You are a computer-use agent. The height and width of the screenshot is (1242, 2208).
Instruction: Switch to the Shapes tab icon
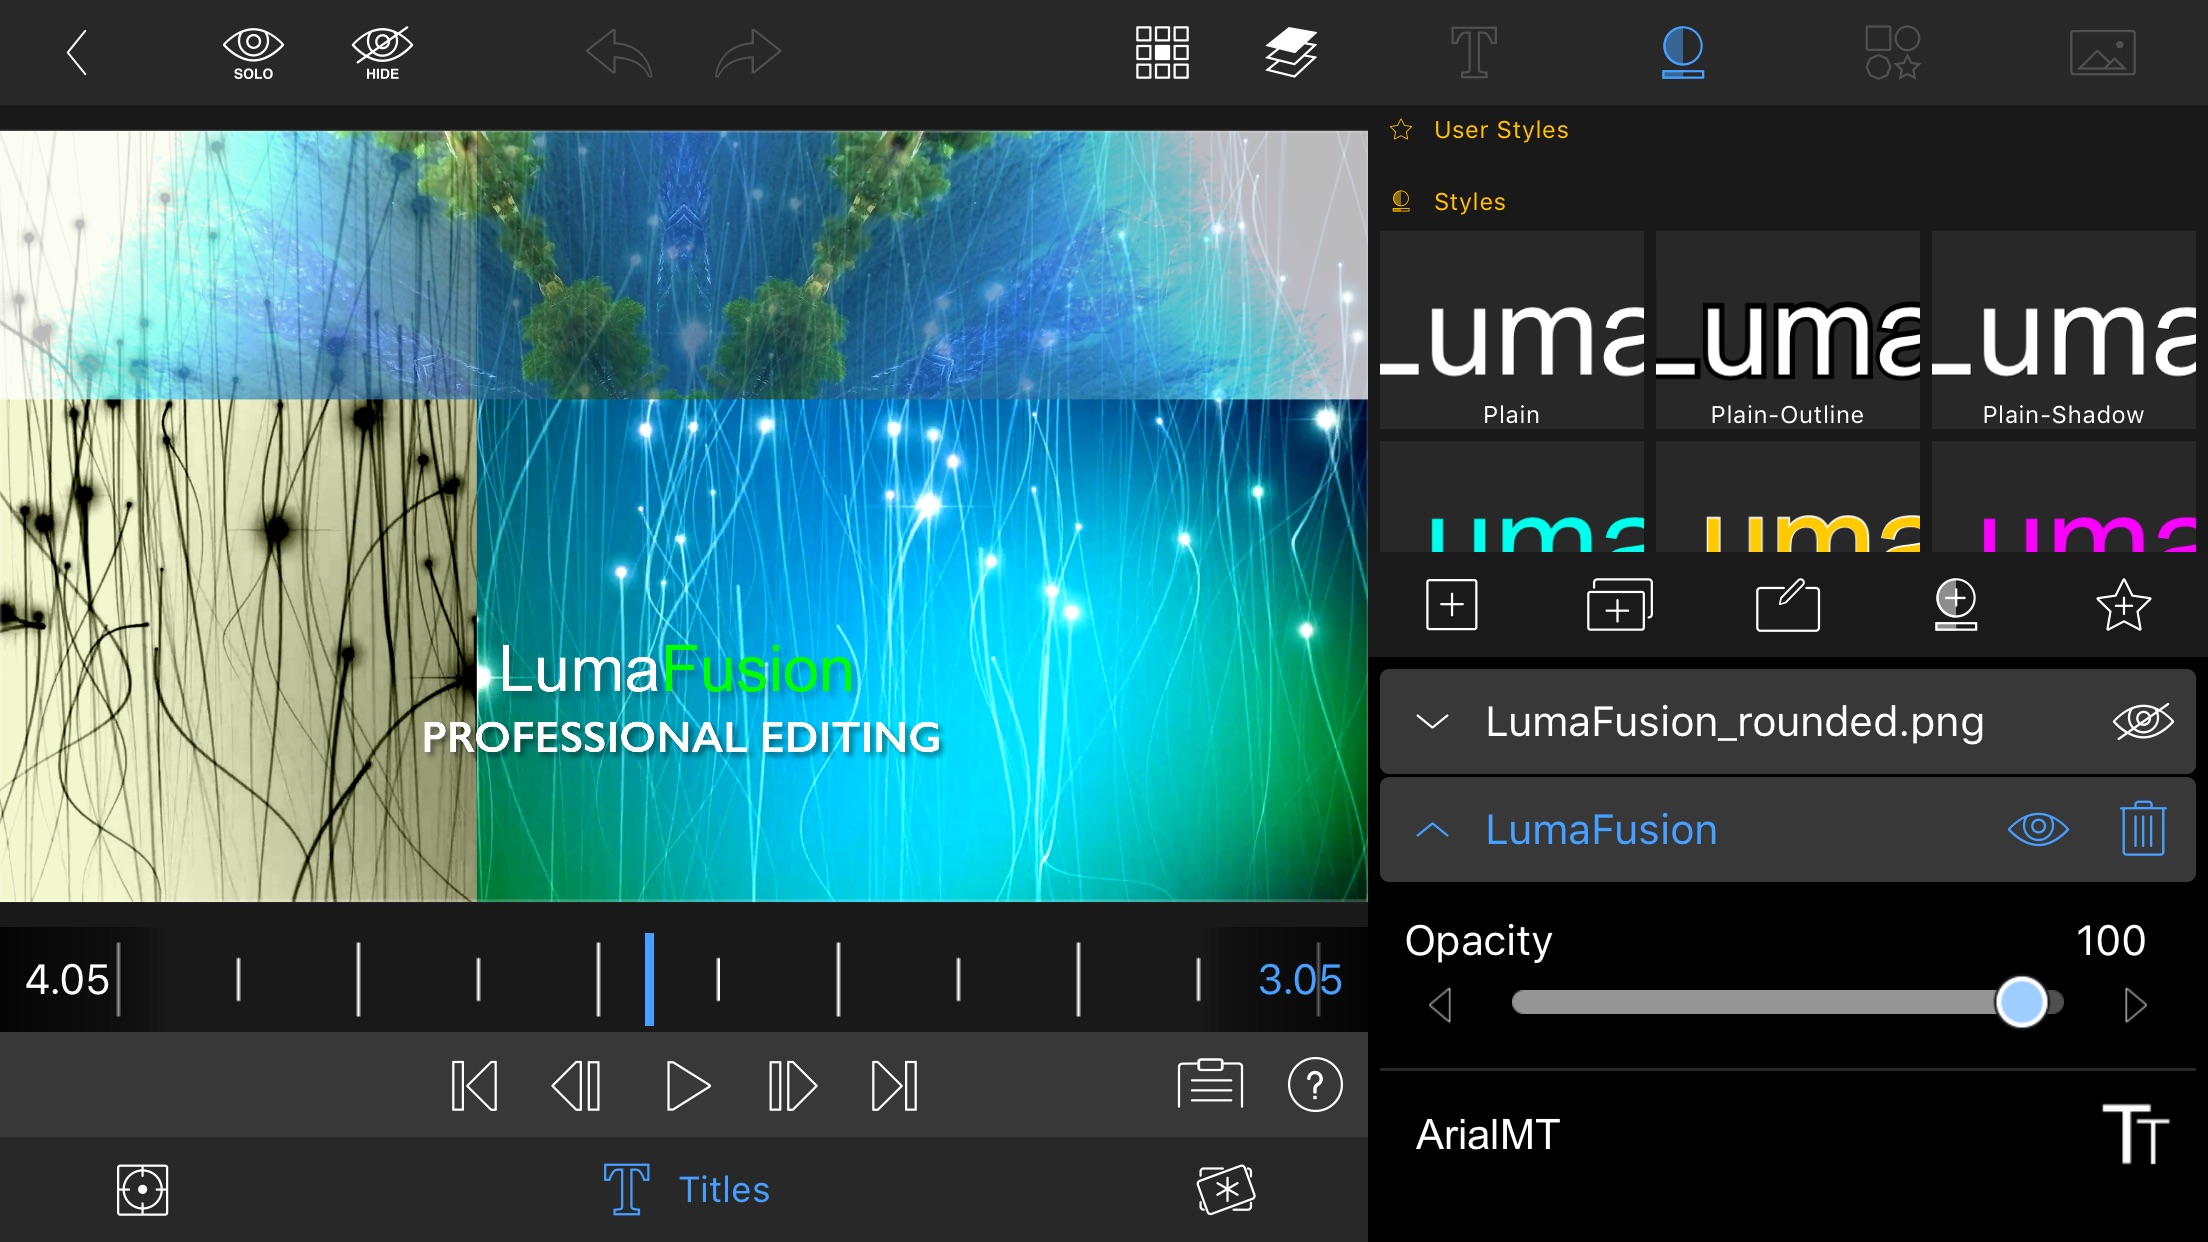pyautogui.click(x=1893, y=53)
